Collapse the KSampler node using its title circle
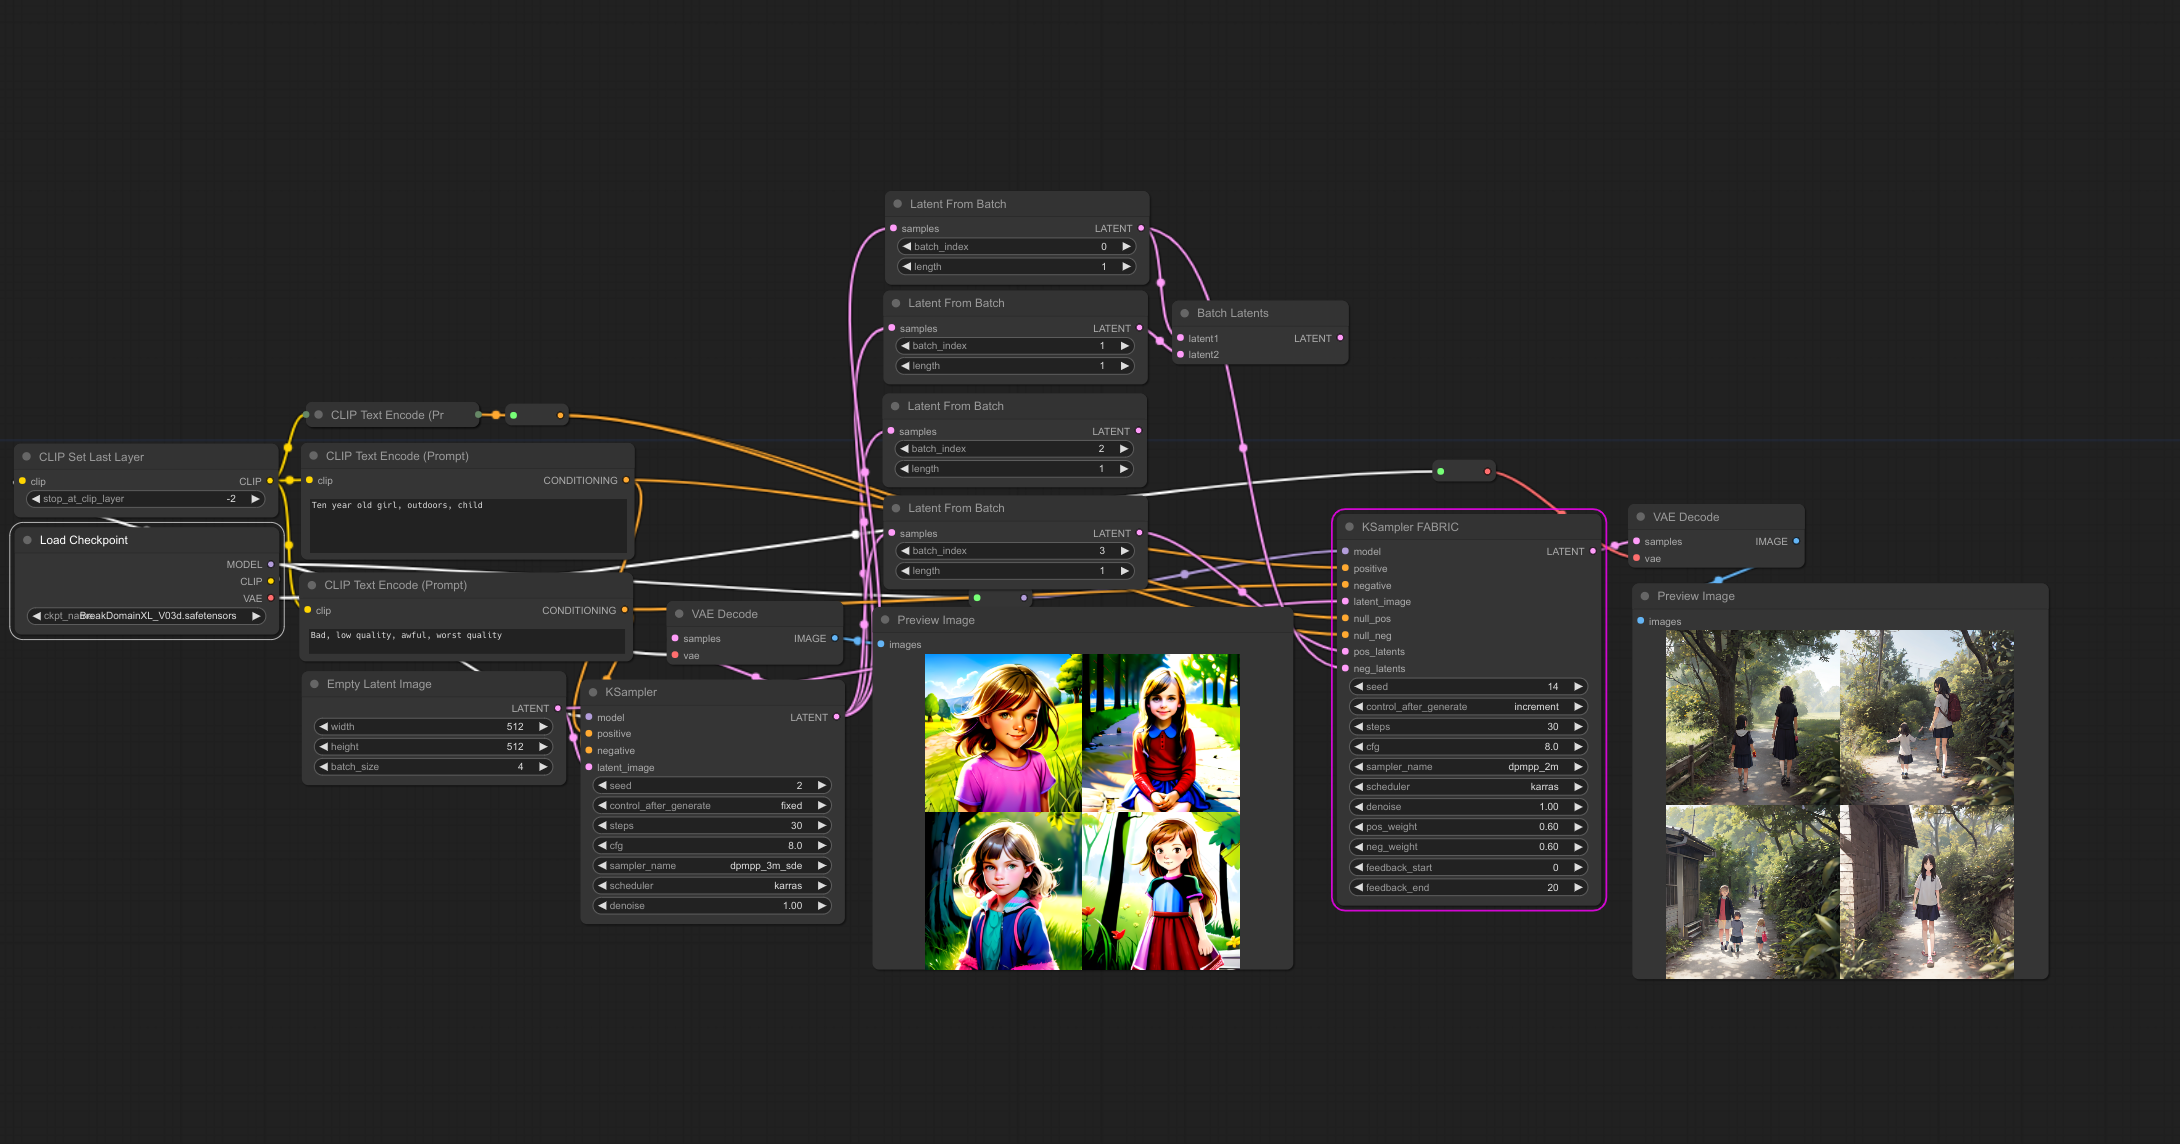The width and height of the screenshot is (2180, 1144). pos(594,692)
